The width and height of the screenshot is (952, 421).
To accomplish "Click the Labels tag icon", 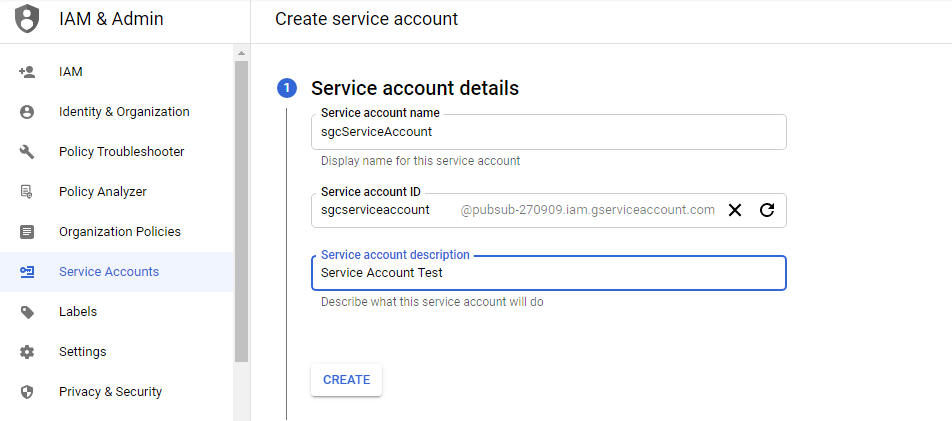I will coord(27,312).
